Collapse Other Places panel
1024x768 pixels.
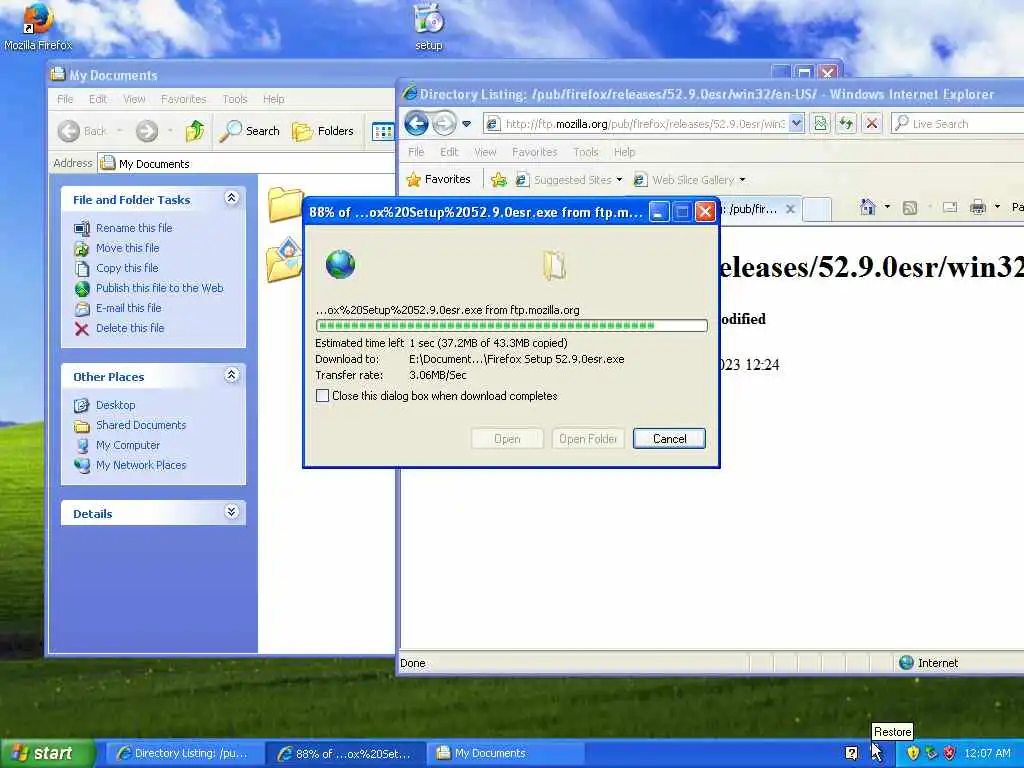[x=231, y=375]
